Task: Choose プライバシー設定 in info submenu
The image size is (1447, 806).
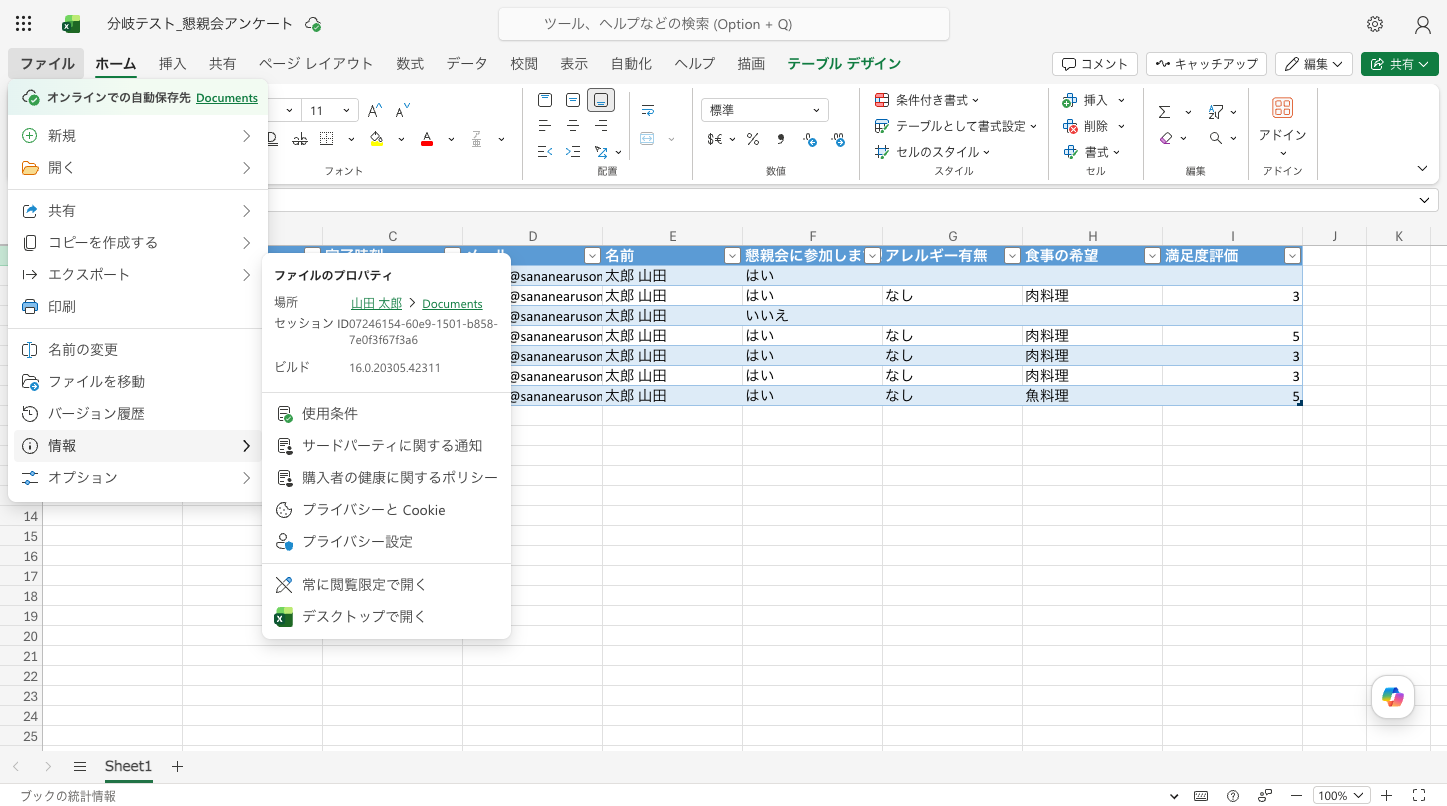Action: click(x=386, y=541)
